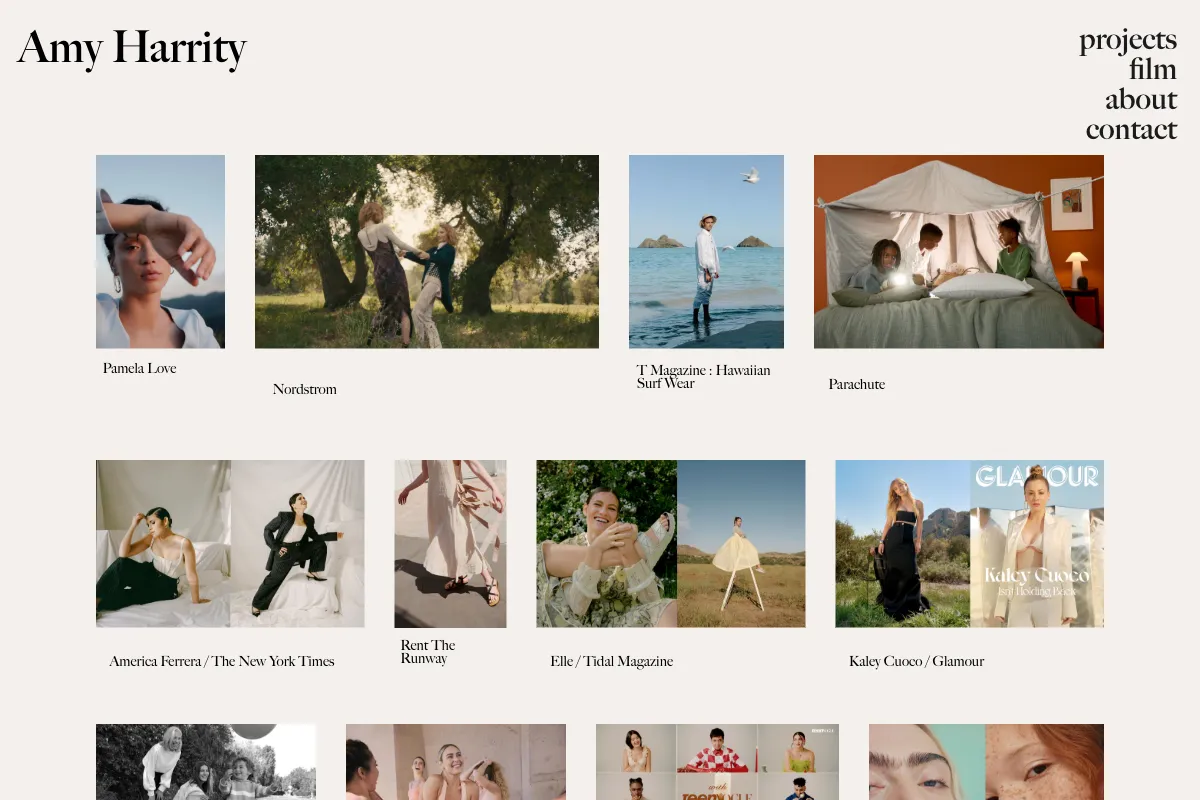Open the freckled face close-up thumbnail
Image resolution: width=1200 pixels, height=800 pixels.
[986, 762]
